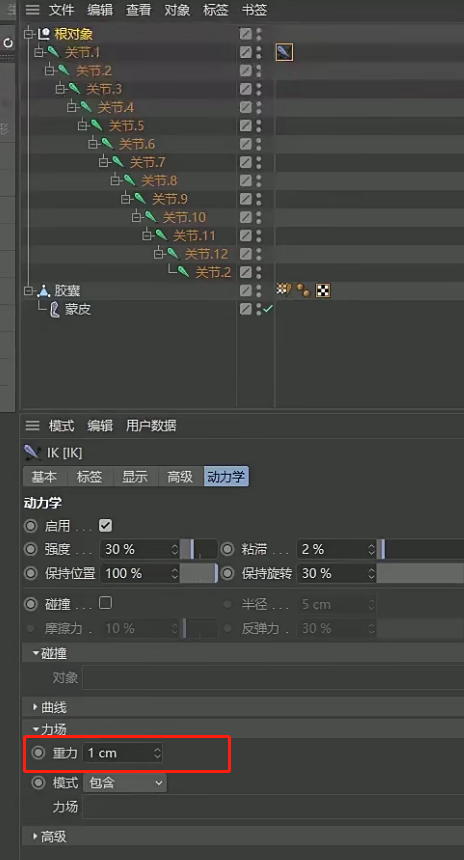Click the joint icon of 关节.1

(54, 52)
